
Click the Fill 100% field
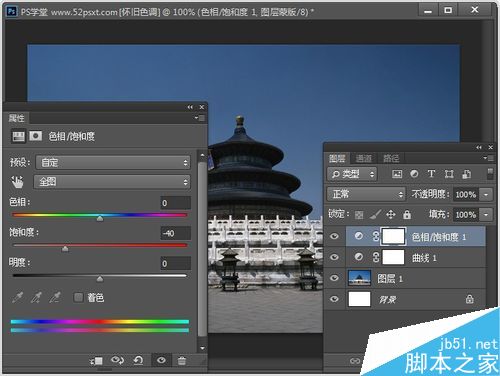coord(466,215)
